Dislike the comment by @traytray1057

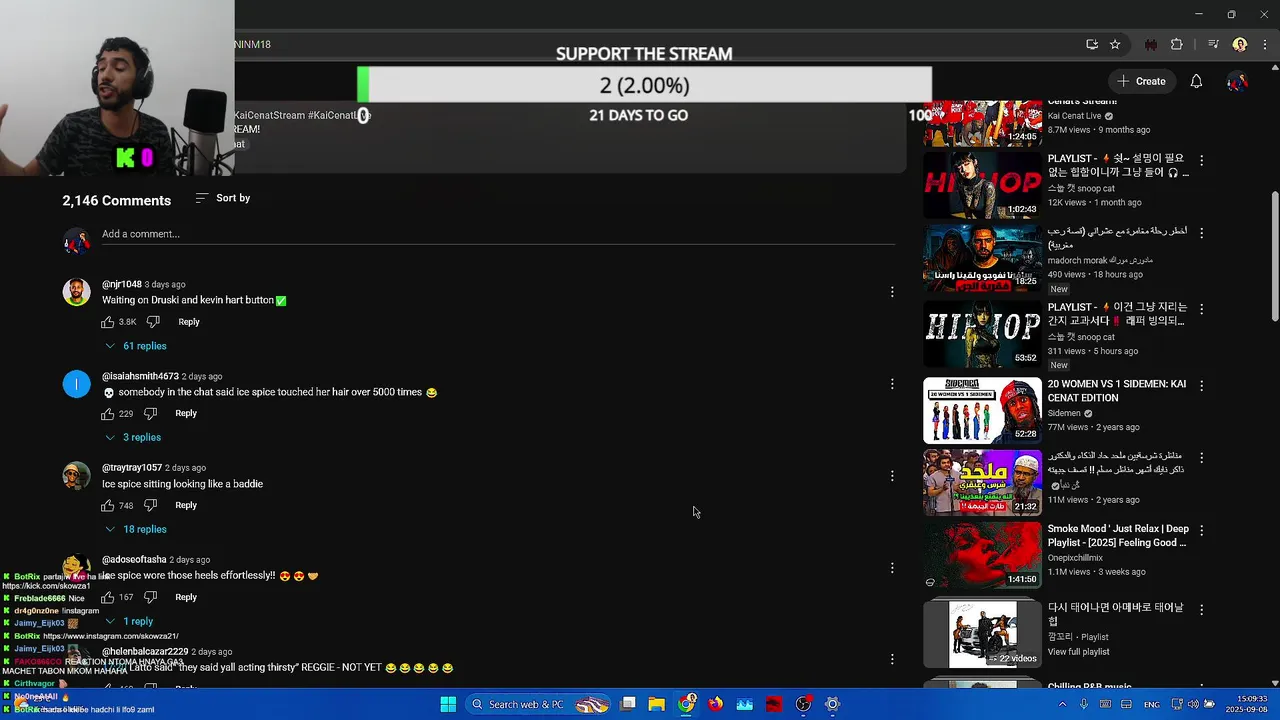(x=151, y=505)
